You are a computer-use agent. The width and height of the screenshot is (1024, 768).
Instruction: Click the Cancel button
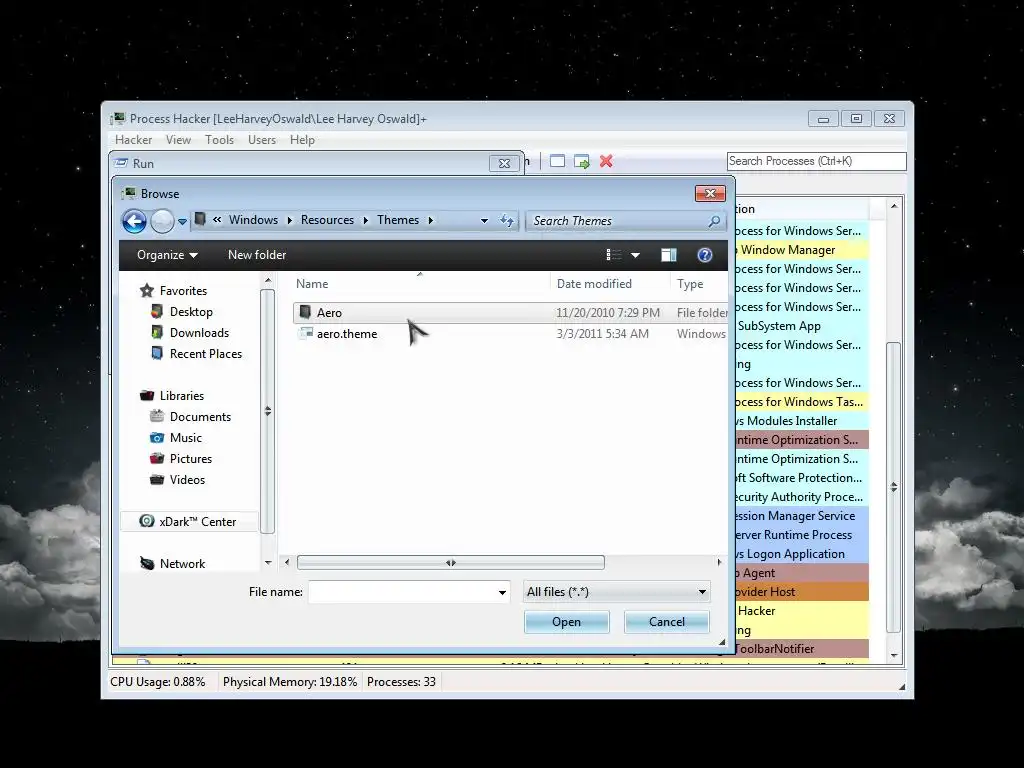tap(667, 622)
